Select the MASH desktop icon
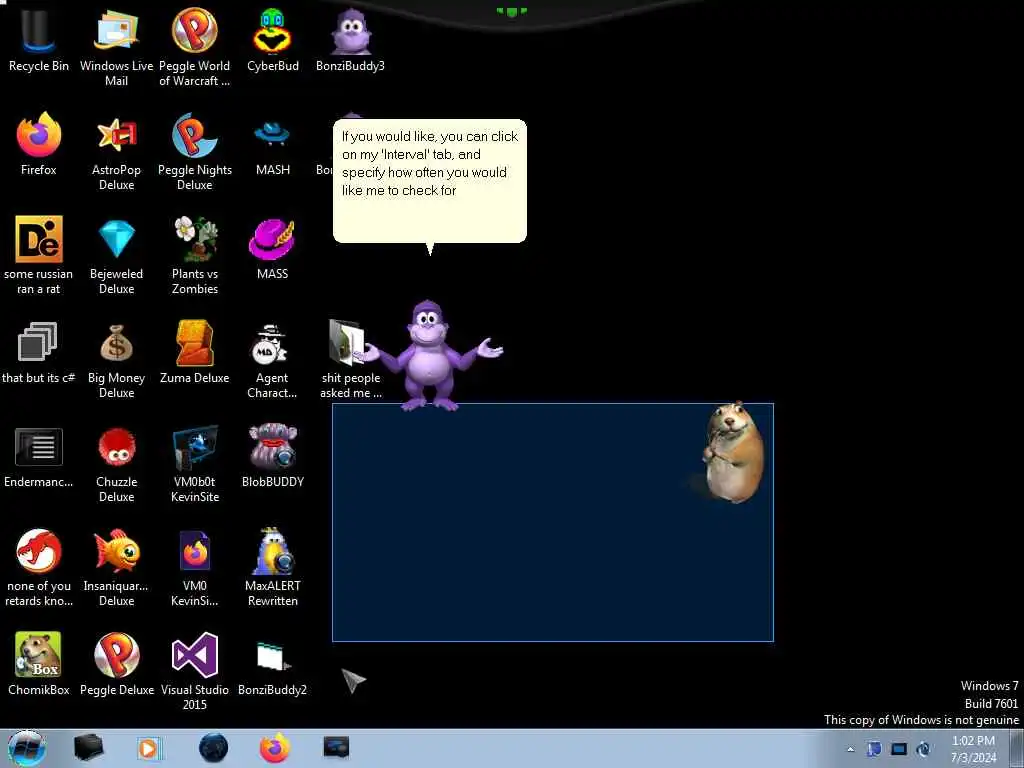The width and height of the screenshot is (1024, 768). [x=272, y=145]
